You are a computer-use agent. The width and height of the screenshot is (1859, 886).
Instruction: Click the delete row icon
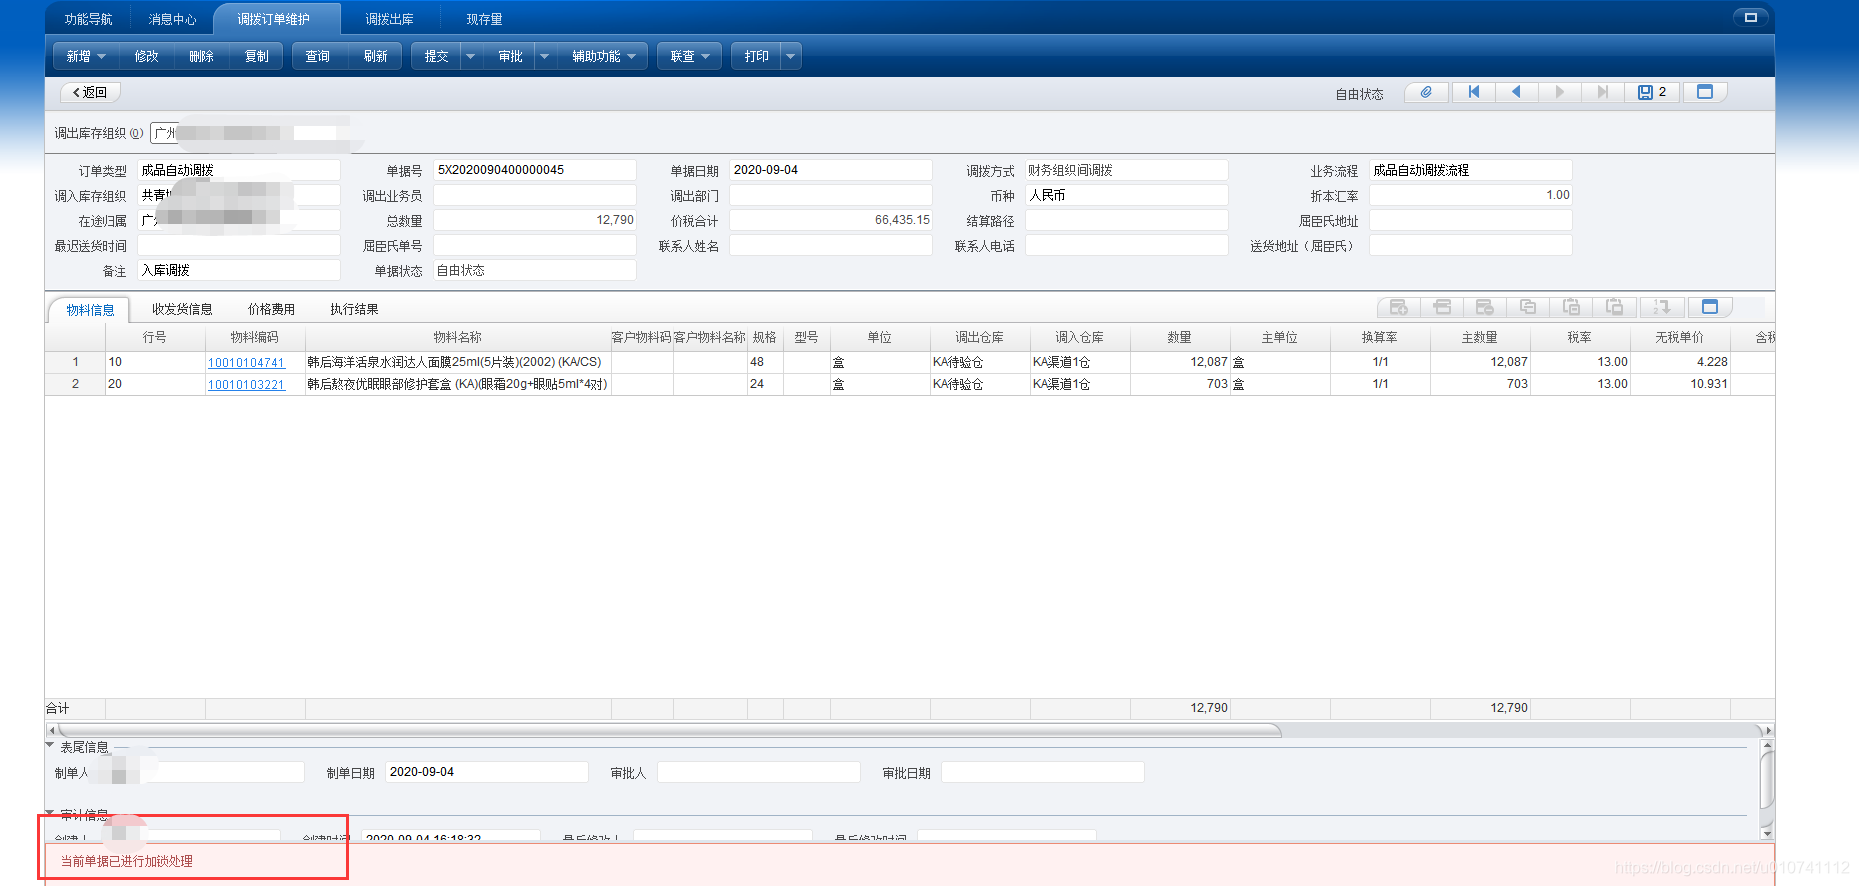[1485, 307]
